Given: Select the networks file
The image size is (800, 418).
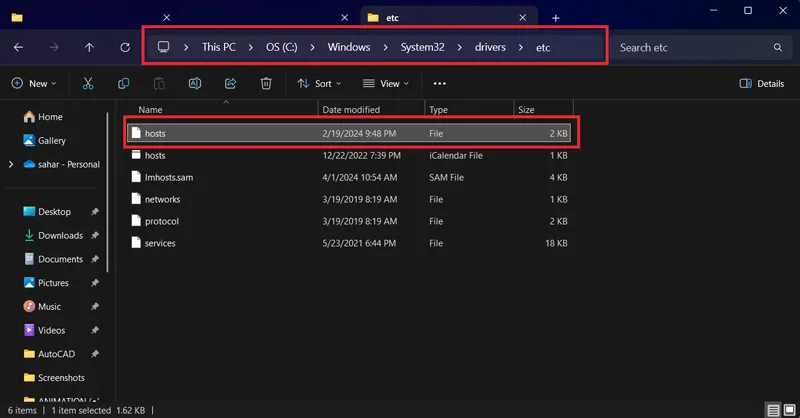Looking at the screenshot, I should pyautogui.click(x=349, y=200).
